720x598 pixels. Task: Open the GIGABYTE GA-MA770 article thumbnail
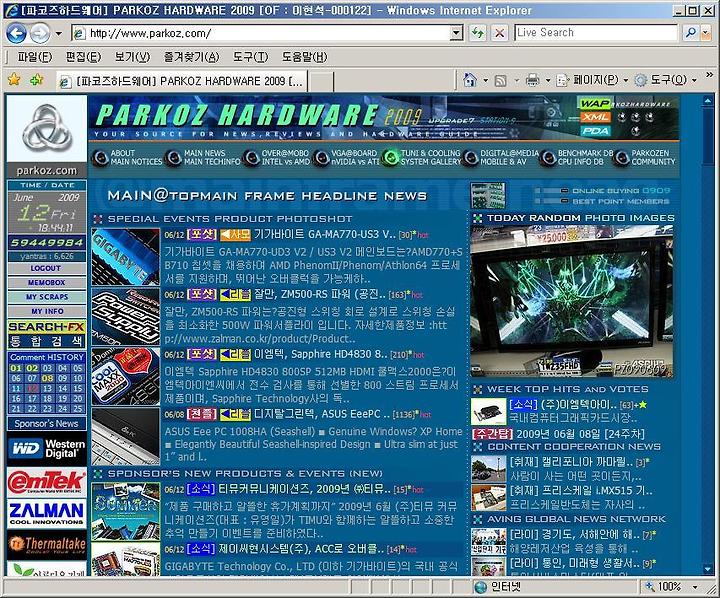coord(126,257)
